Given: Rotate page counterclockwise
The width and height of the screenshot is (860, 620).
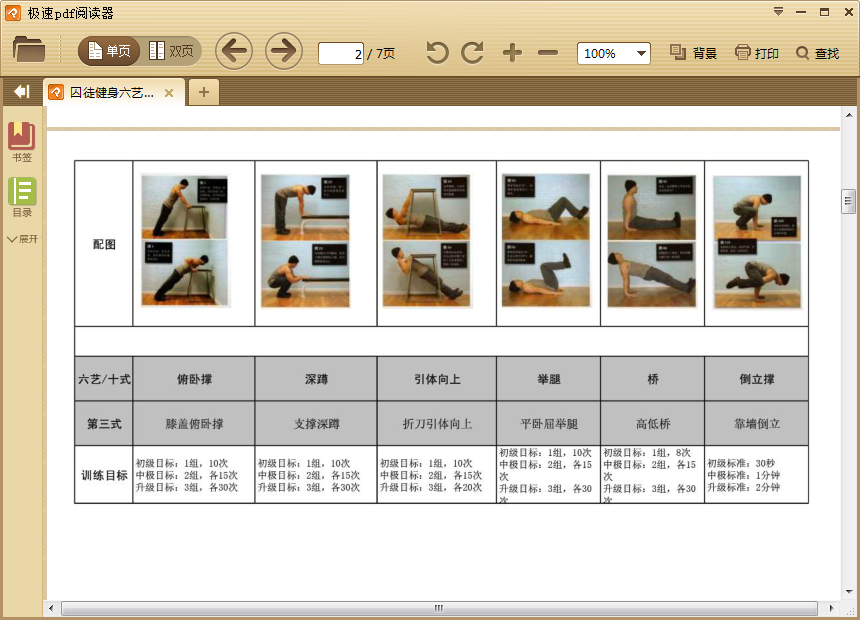Looking at the screenshot, I should [x=438, y=53].
